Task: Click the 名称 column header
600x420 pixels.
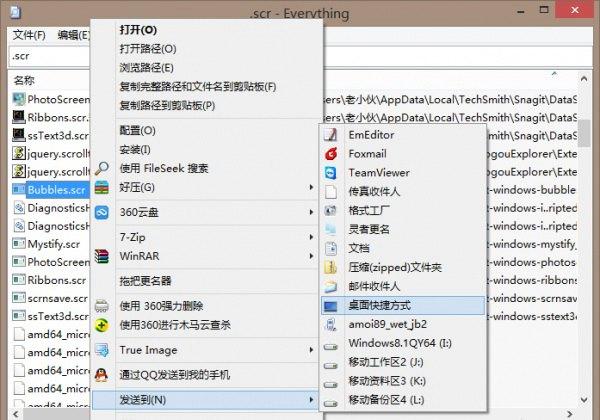Action: [x=24, y=80]
